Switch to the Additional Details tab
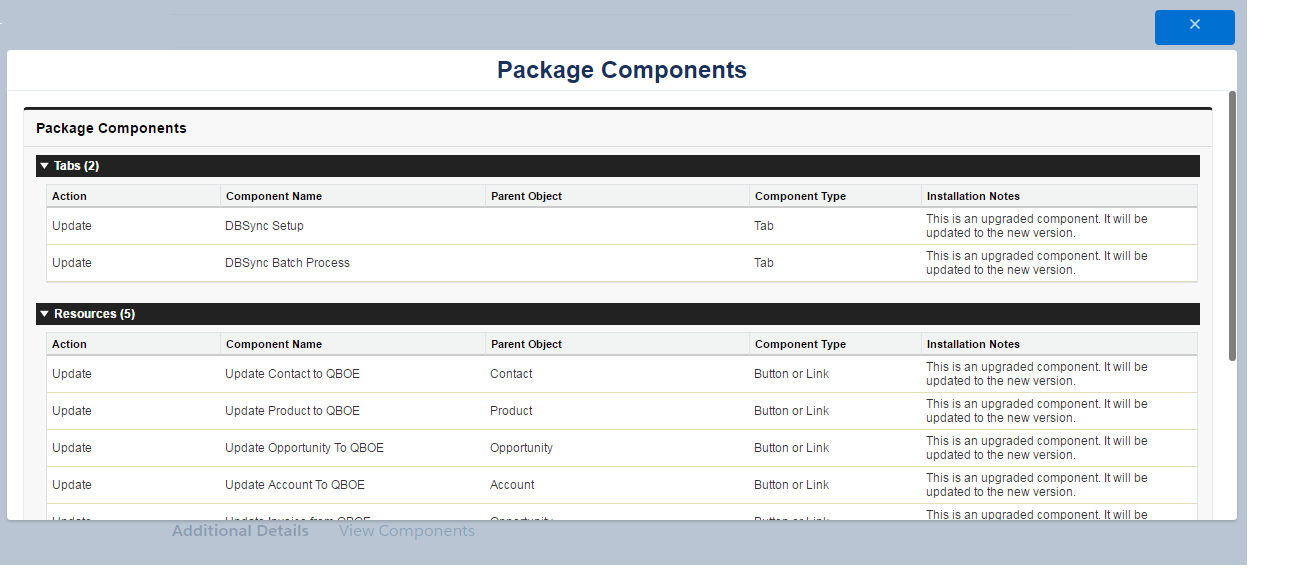The image size is (1300, 580). point(240,531)
